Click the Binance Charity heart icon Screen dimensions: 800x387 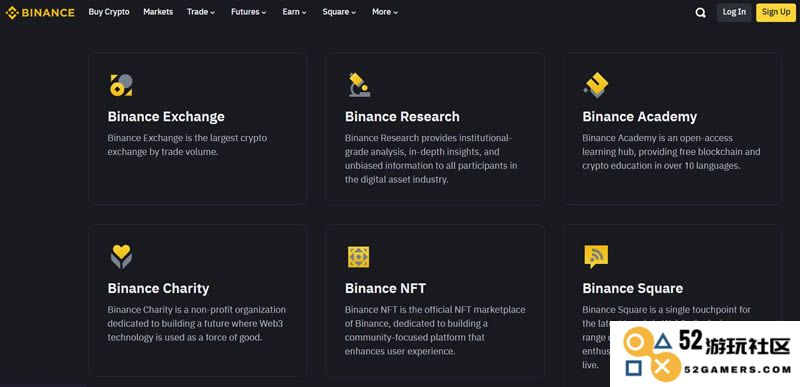[x=121, y=256]
